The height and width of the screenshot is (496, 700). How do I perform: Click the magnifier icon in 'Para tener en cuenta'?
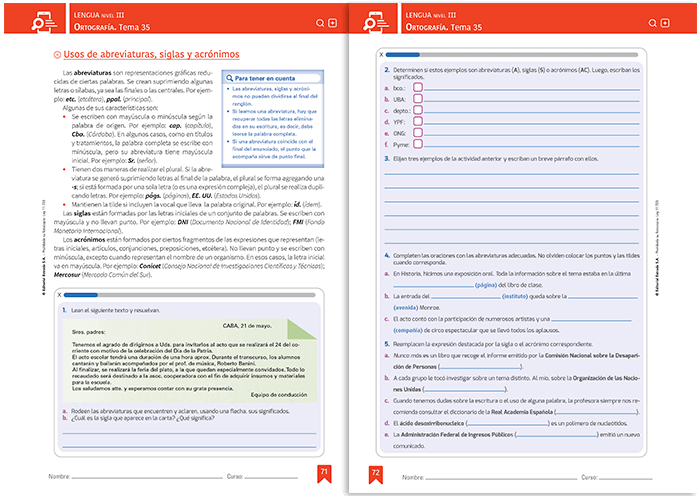coord(227,77)
